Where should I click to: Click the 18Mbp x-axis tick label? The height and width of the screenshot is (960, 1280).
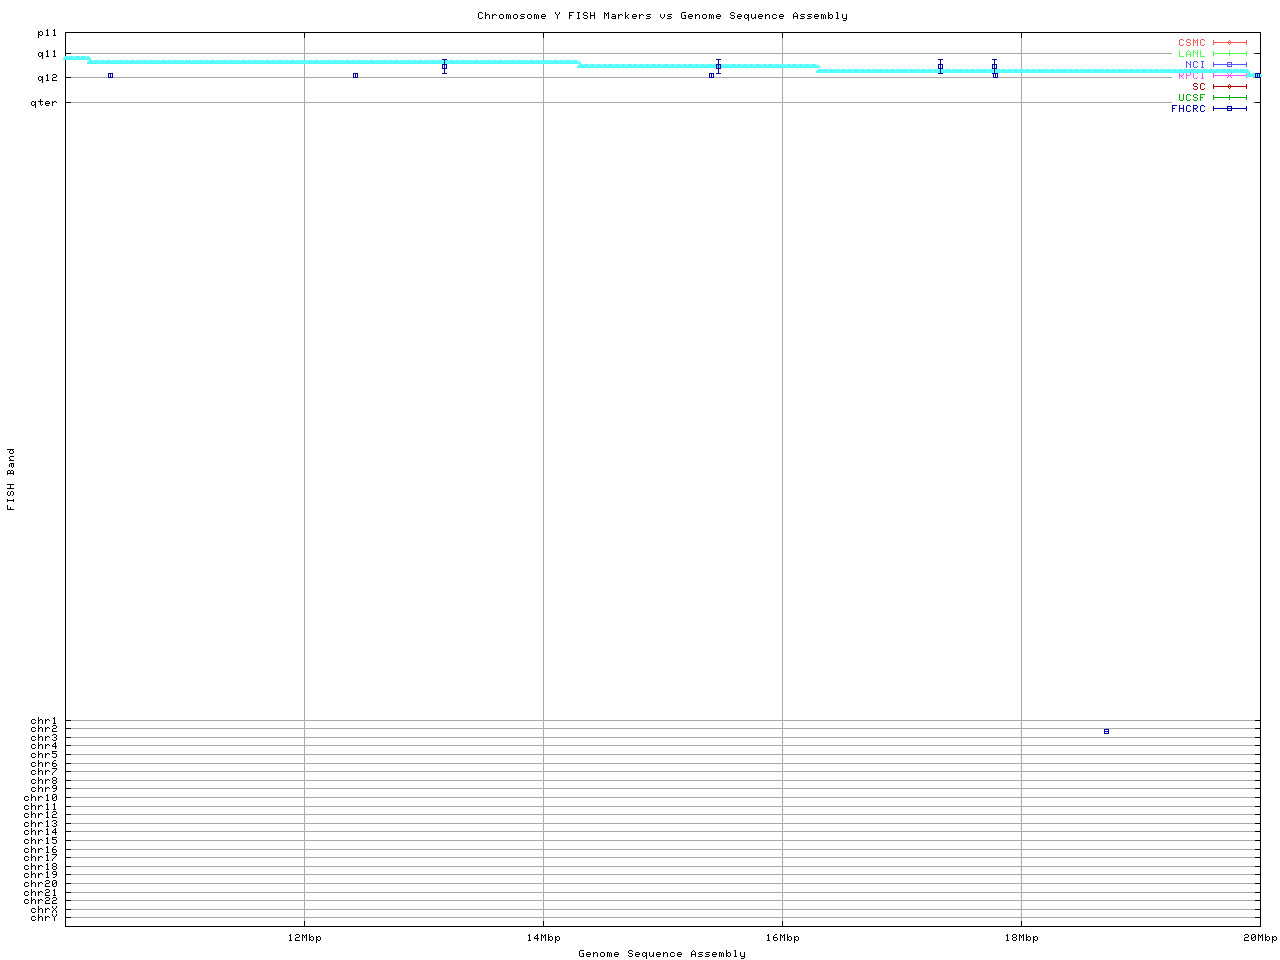(1021, 938)
